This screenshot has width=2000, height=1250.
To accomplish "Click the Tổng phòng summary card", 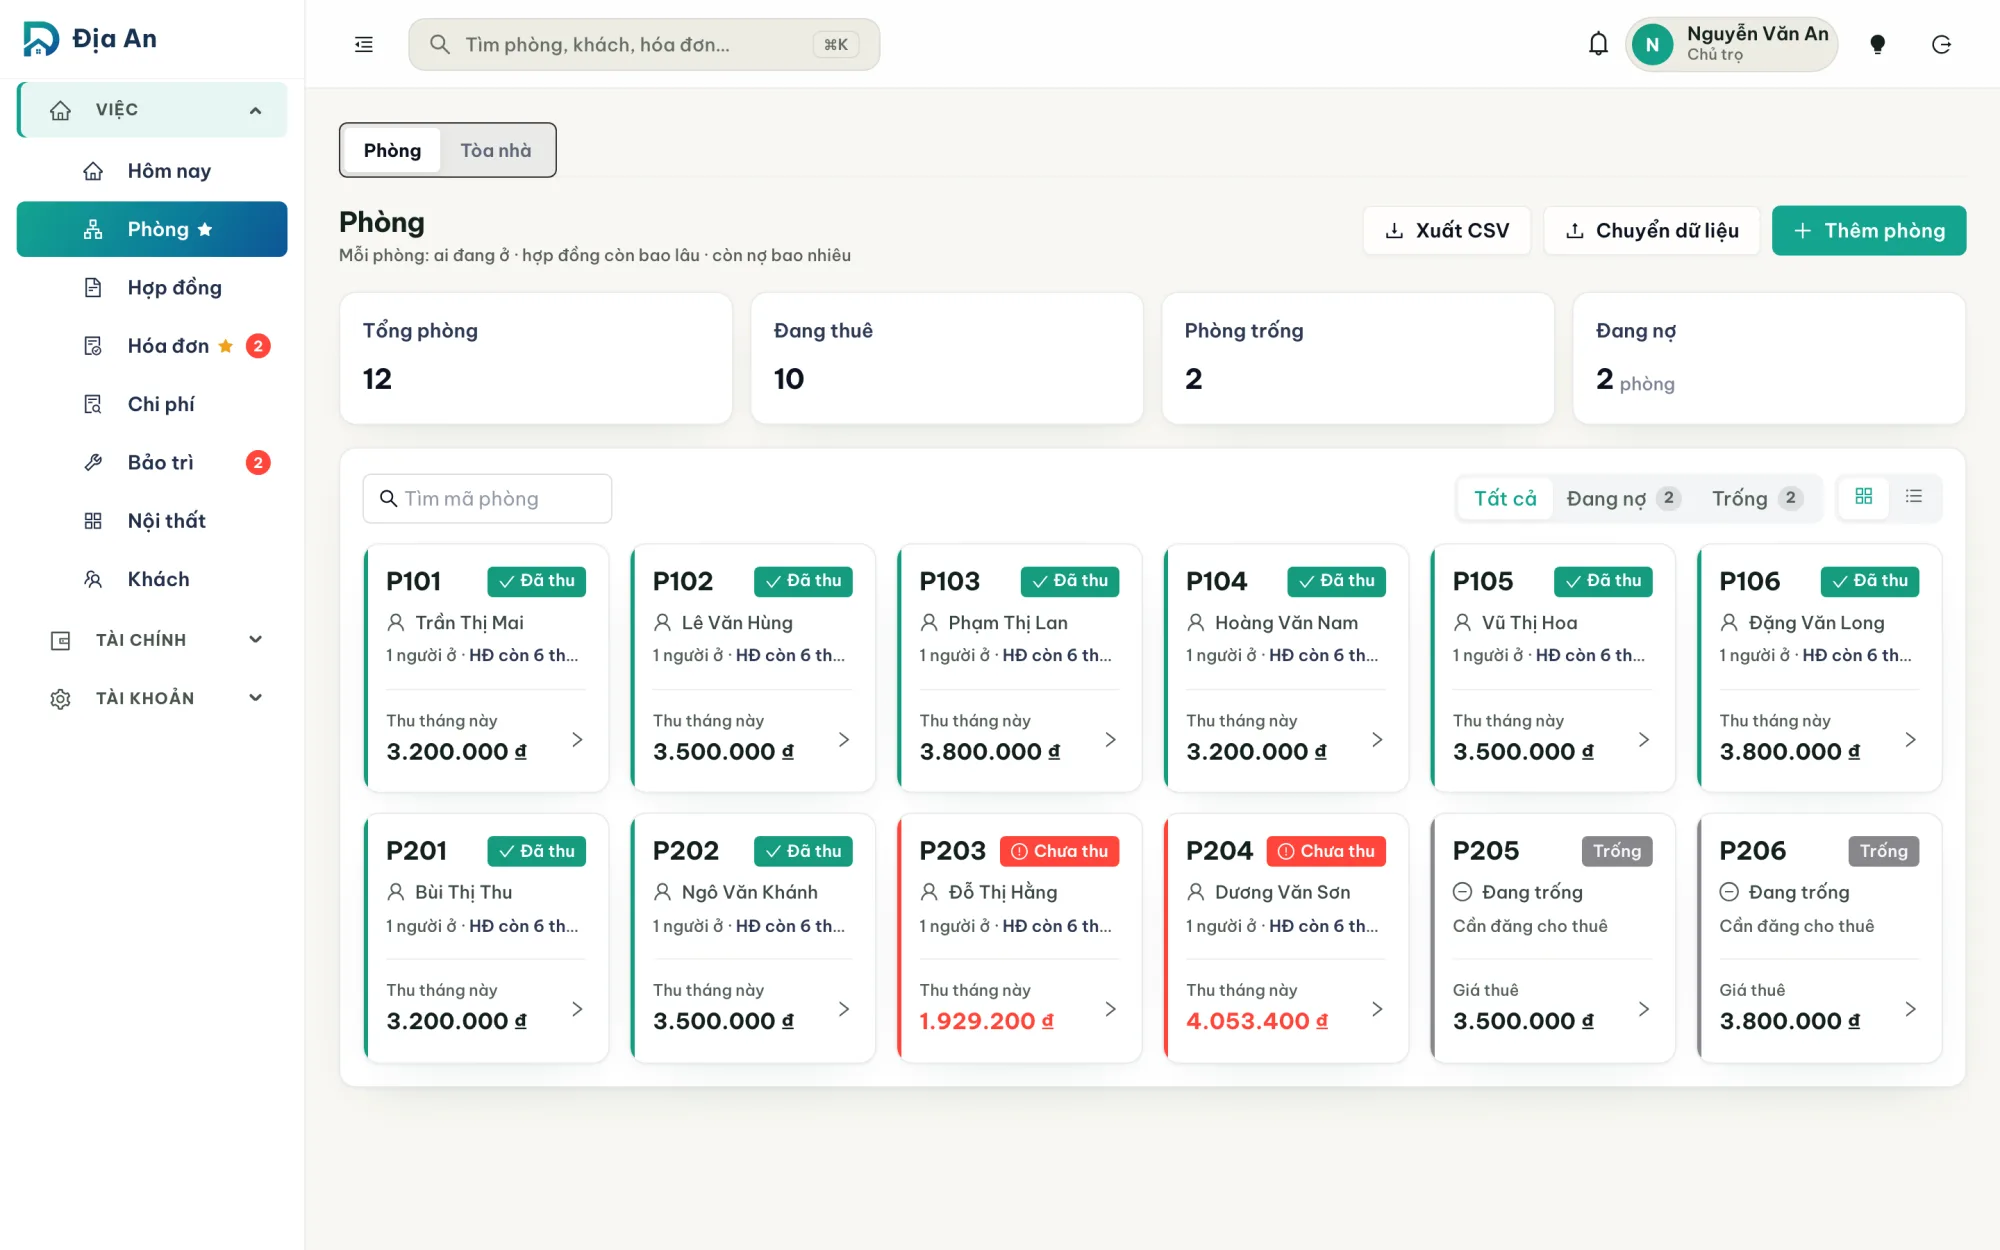I will pyautogui.click(x=536, y=358).
